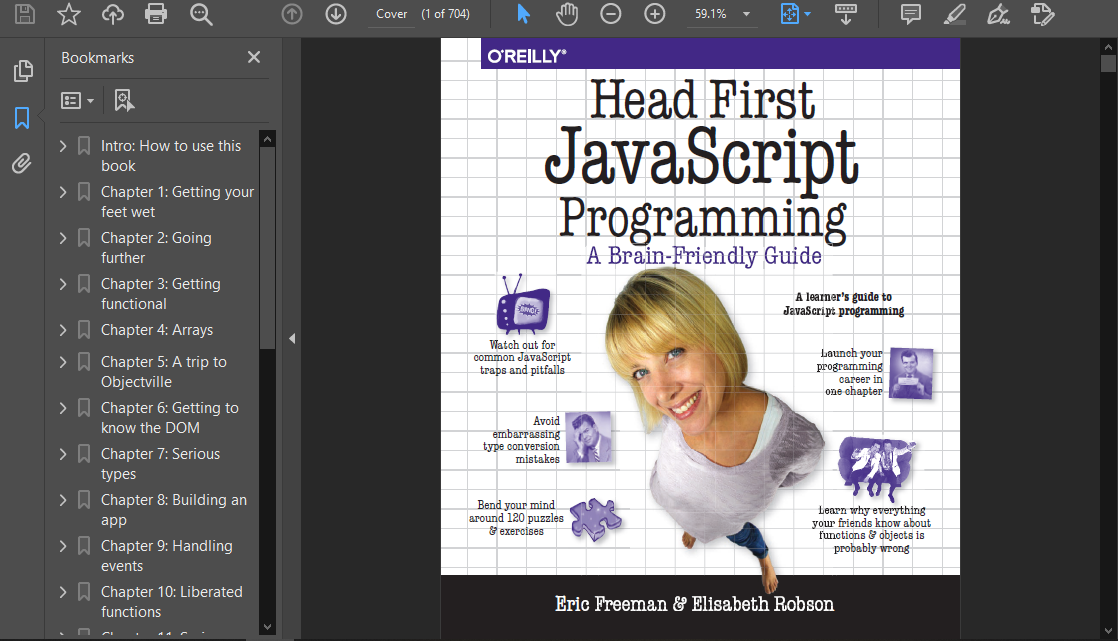Open the page fit options dropdown arrow
Image resolution: width=1118 pixels, height=641 pixels.
(x=808, y=14)
